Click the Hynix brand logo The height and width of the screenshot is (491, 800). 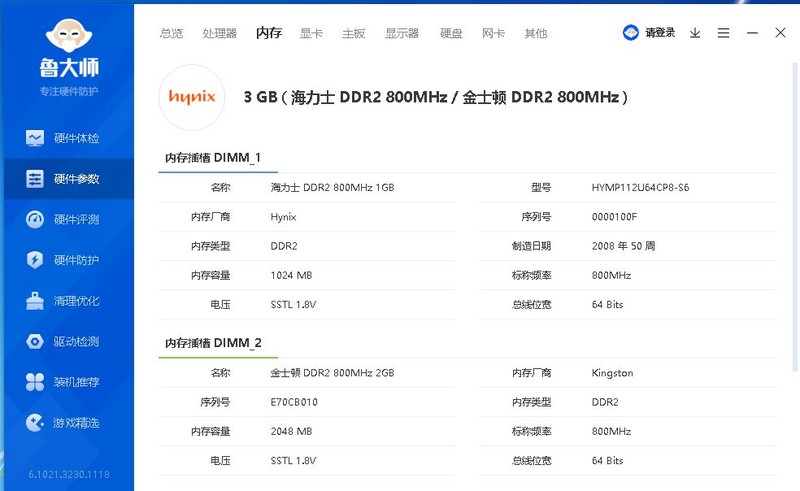point(192,97)
